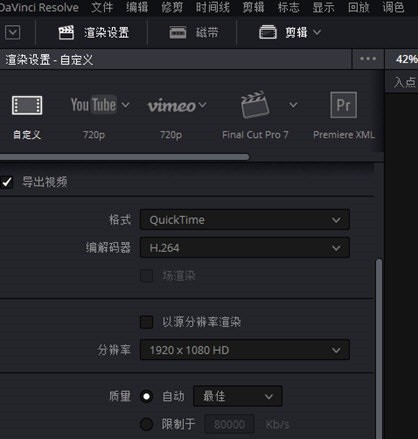
Task: Open the three-dot render settings options menu
Action: (368, 59)
